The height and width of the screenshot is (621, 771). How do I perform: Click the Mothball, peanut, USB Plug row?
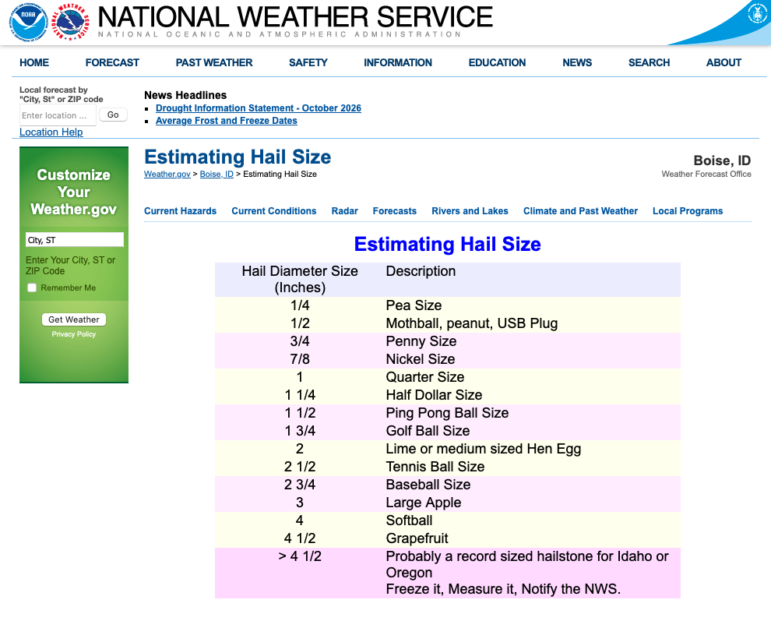click(447, 324)
